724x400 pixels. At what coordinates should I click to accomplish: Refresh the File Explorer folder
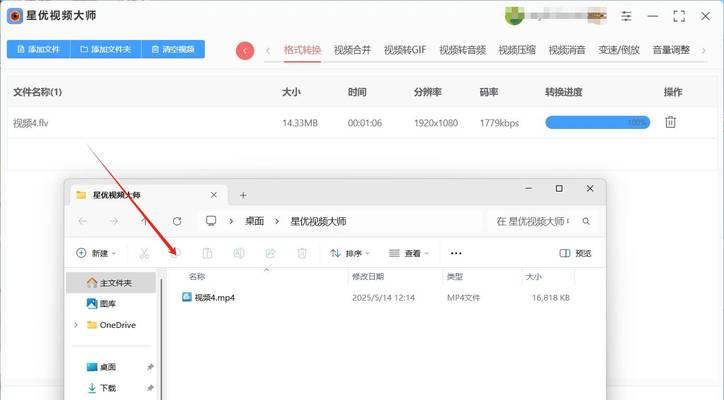[x=177, y=221]
